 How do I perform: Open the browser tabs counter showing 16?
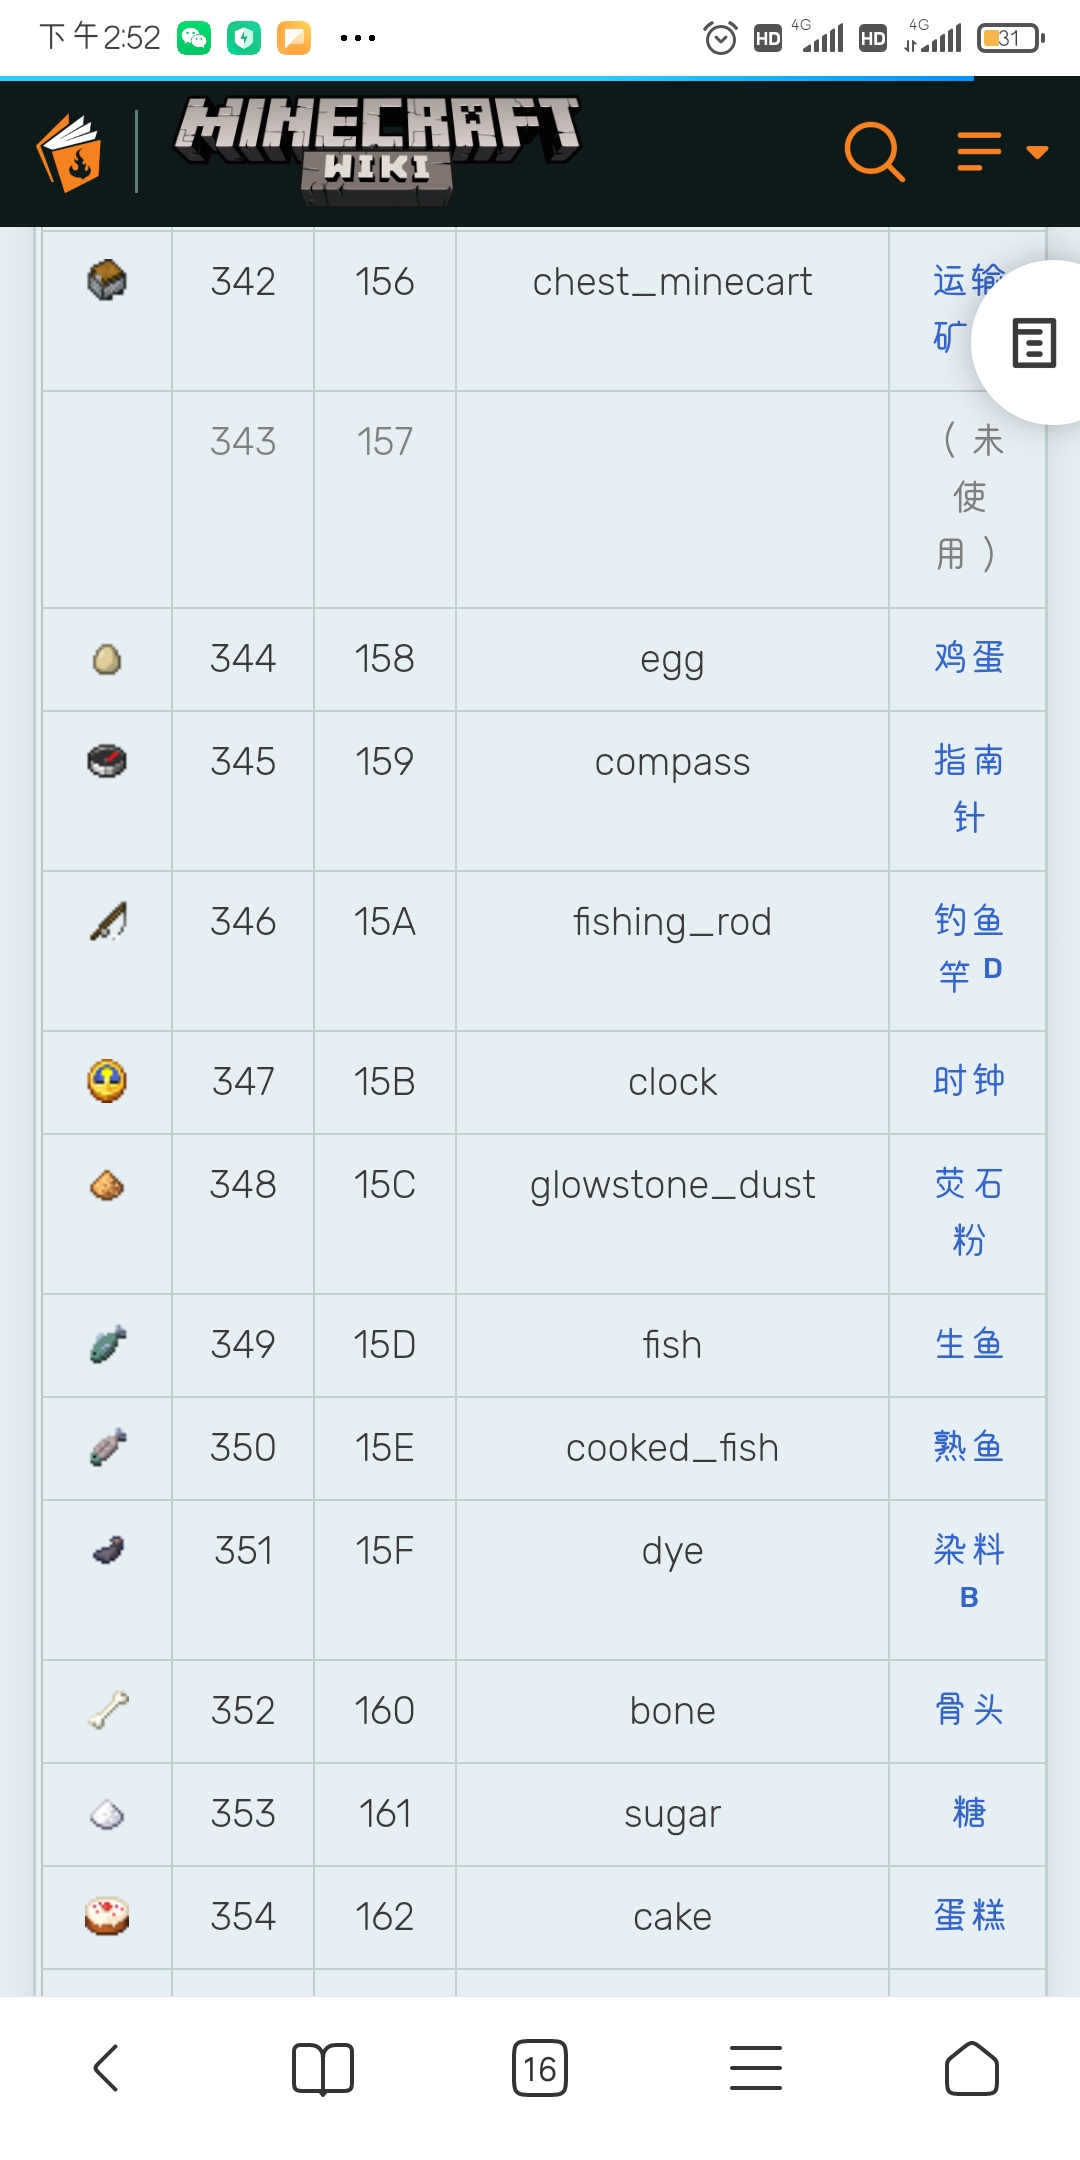tap(539, 2067)
